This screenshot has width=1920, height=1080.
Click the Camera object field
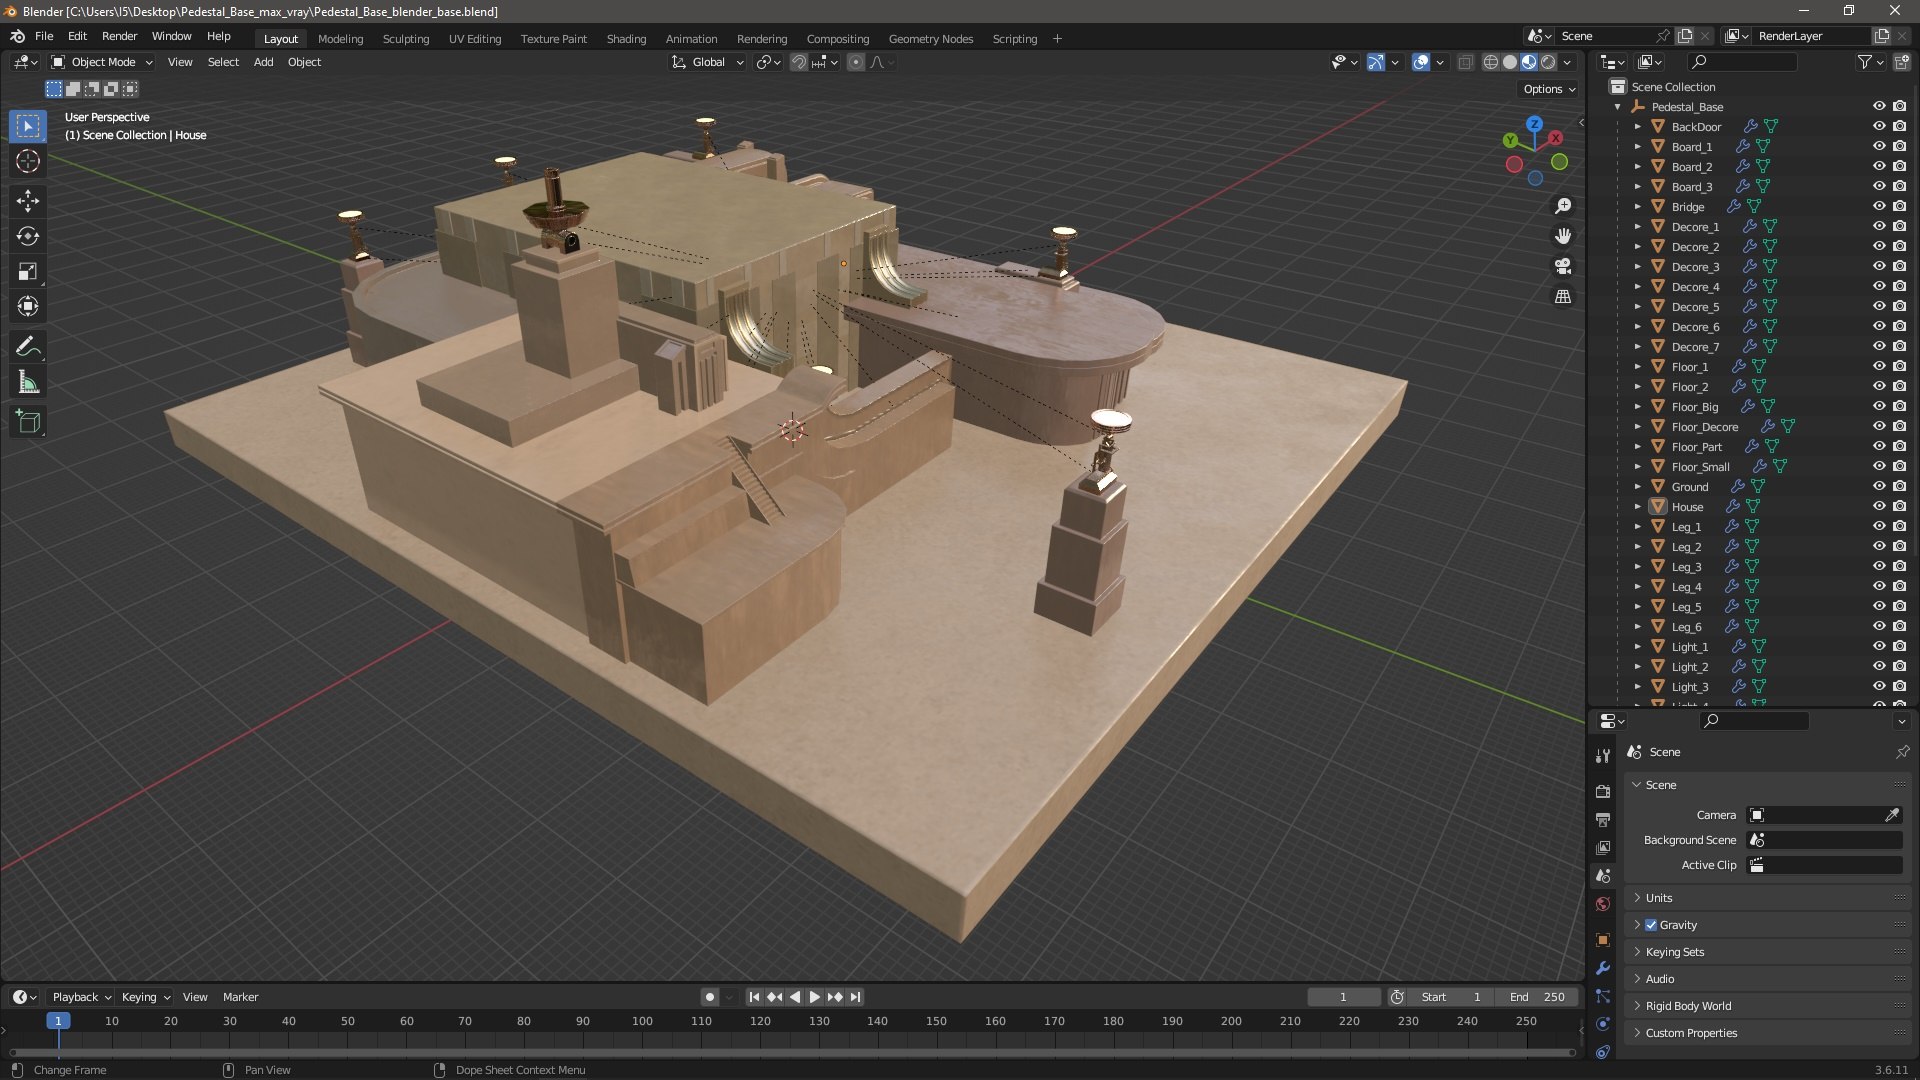[x=1815, y=815]
